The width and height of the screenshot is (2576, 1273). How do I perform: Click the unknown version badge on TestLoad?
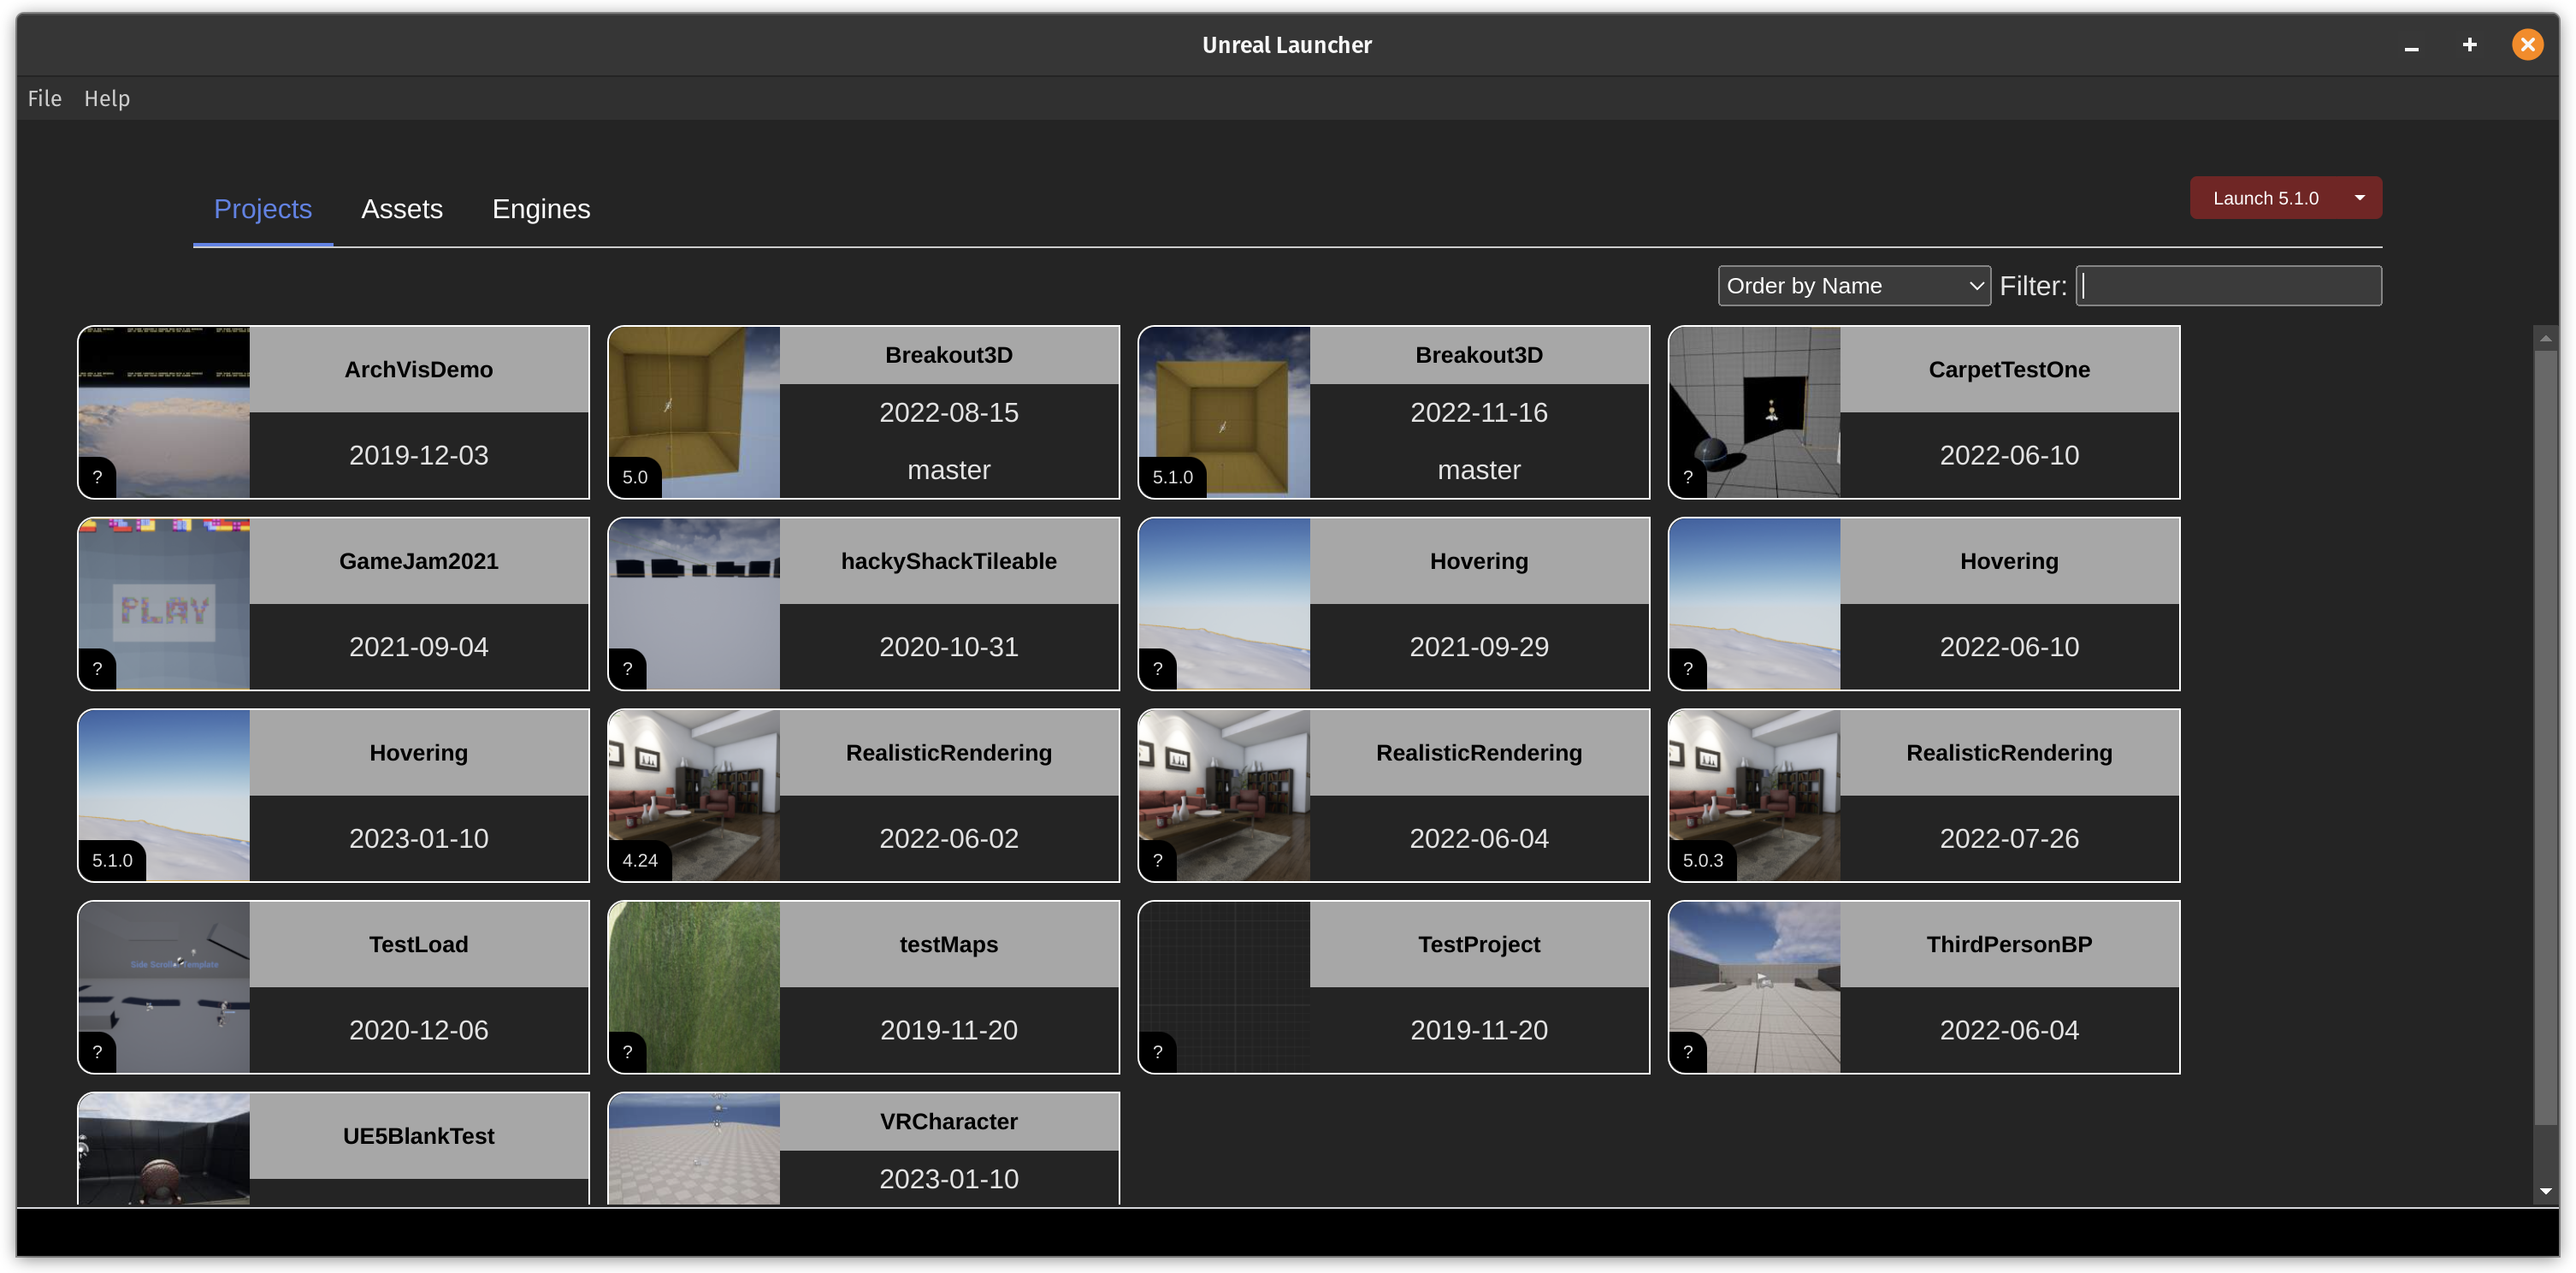coord(97,1052)
